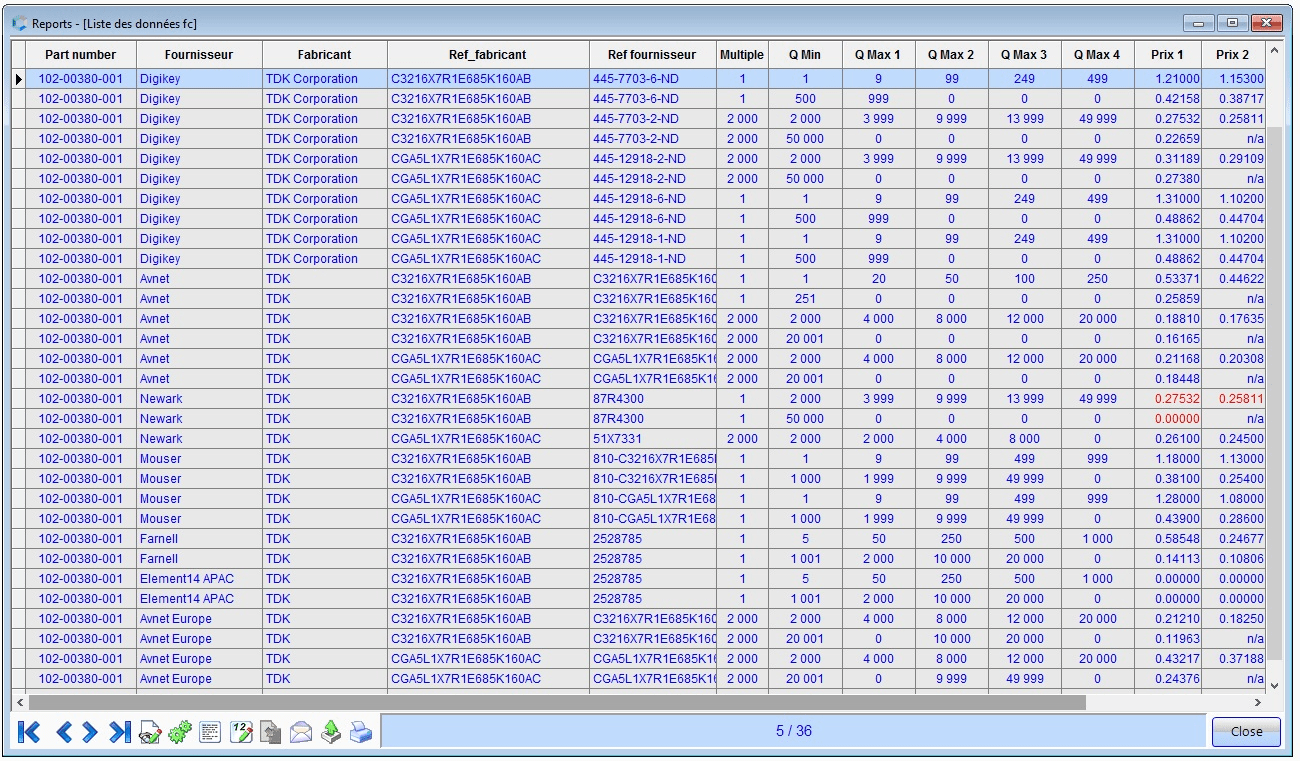Jump to the last record
Viewport: 1300px width, 761px height.
[120, 732]
